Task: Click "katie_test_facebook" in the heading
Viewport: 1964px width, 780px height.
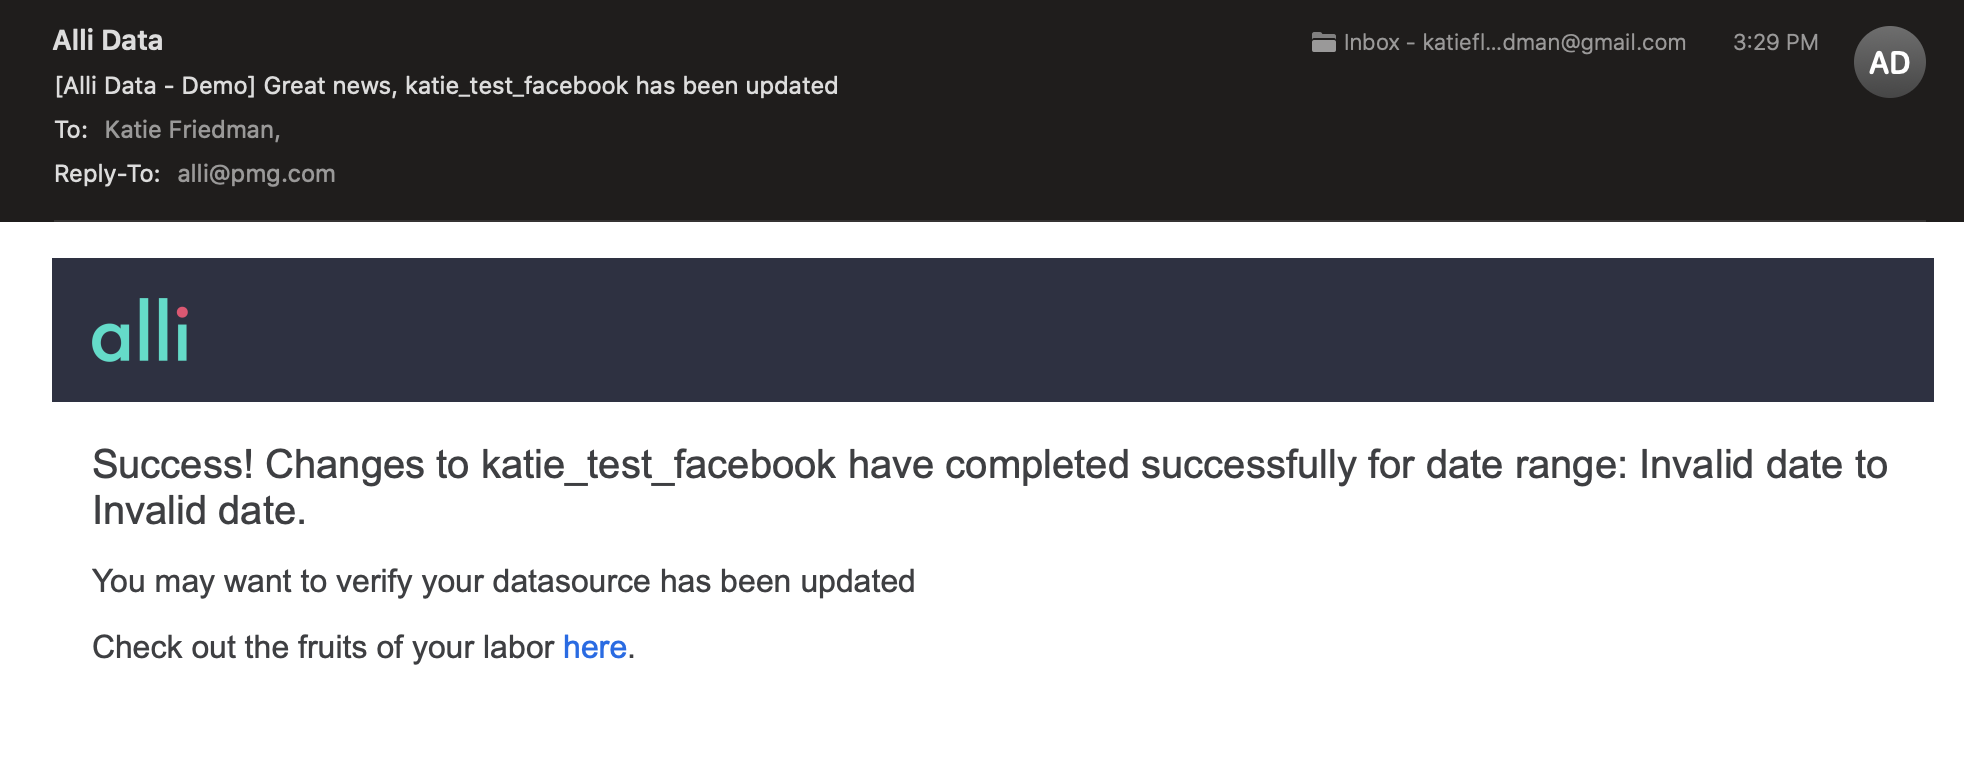Action: pos(658,465)
